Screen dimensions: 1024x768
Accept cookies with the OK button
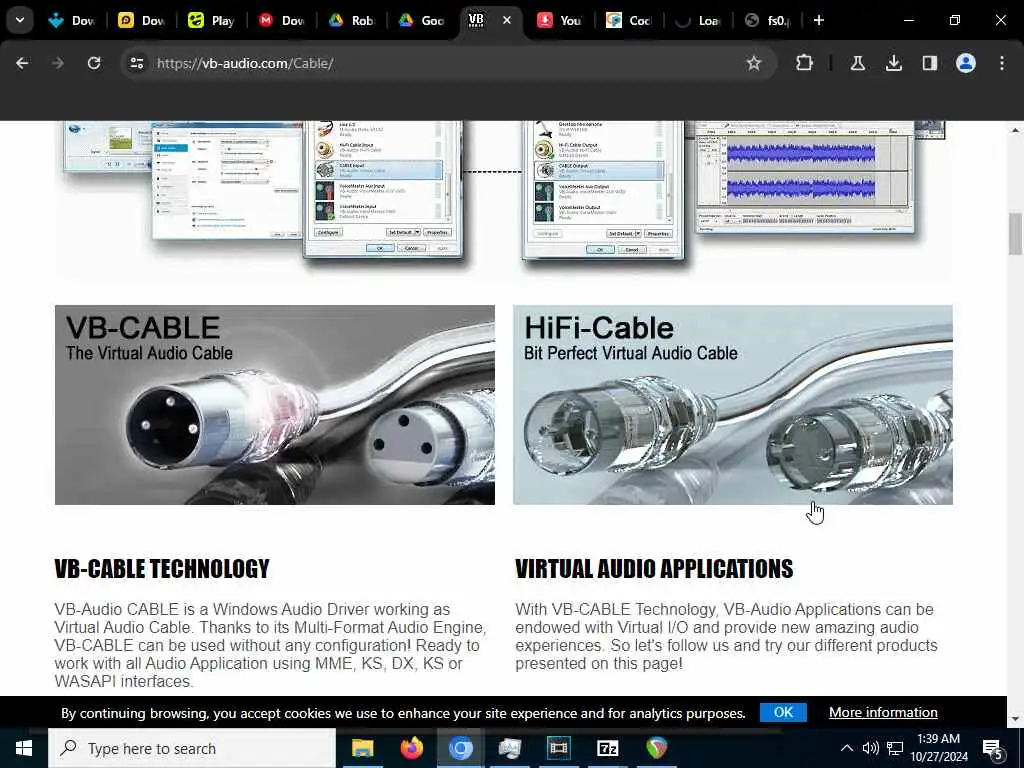pos(783,712)
